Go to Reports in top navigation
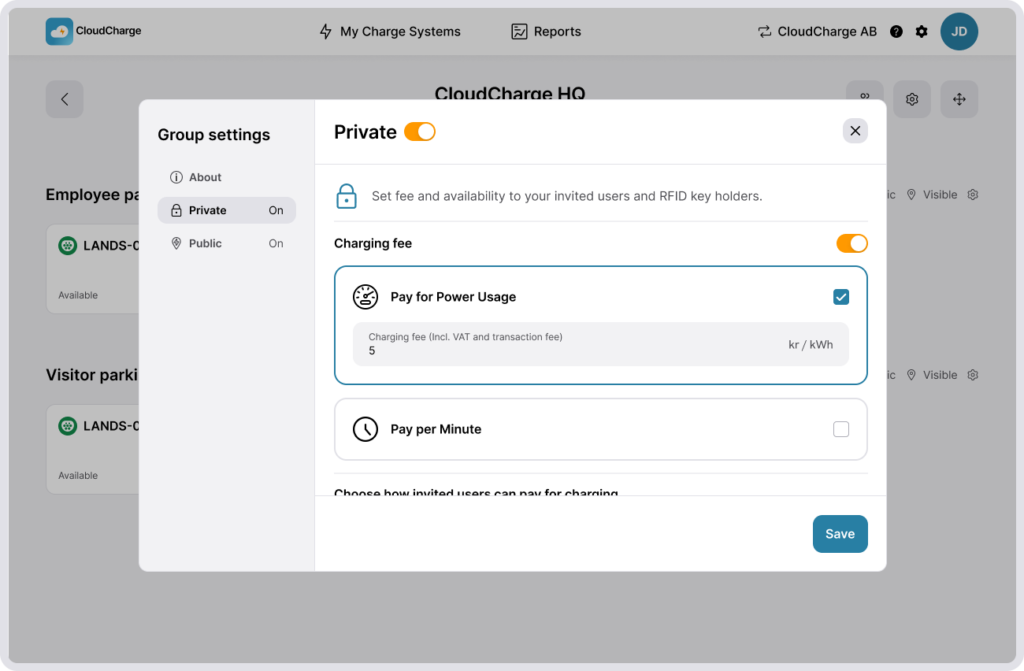 click(546, 31)
